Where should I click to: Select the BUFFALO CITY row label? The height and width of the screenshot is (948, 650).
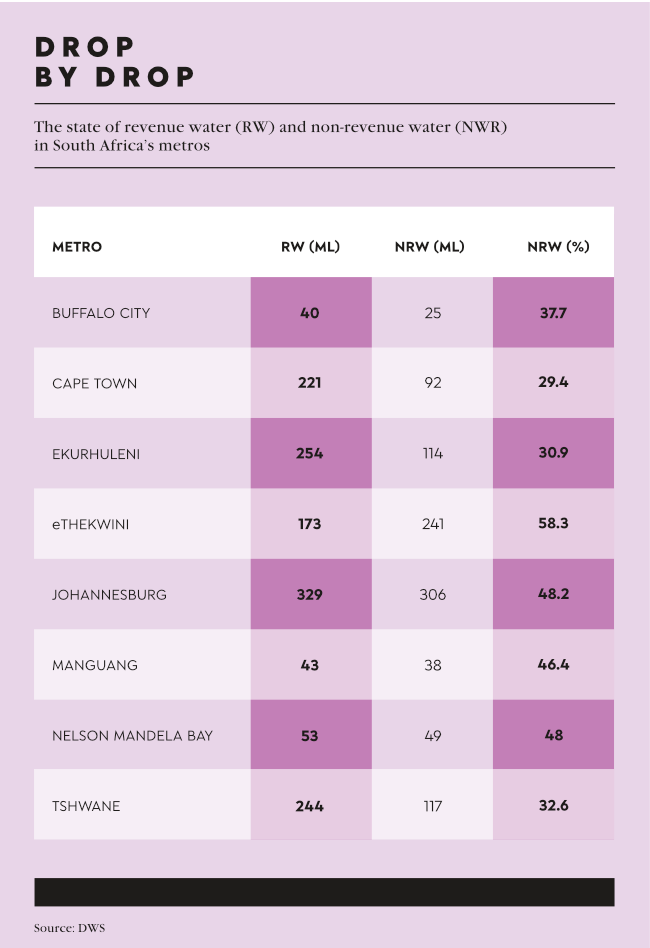coord(101,313)
